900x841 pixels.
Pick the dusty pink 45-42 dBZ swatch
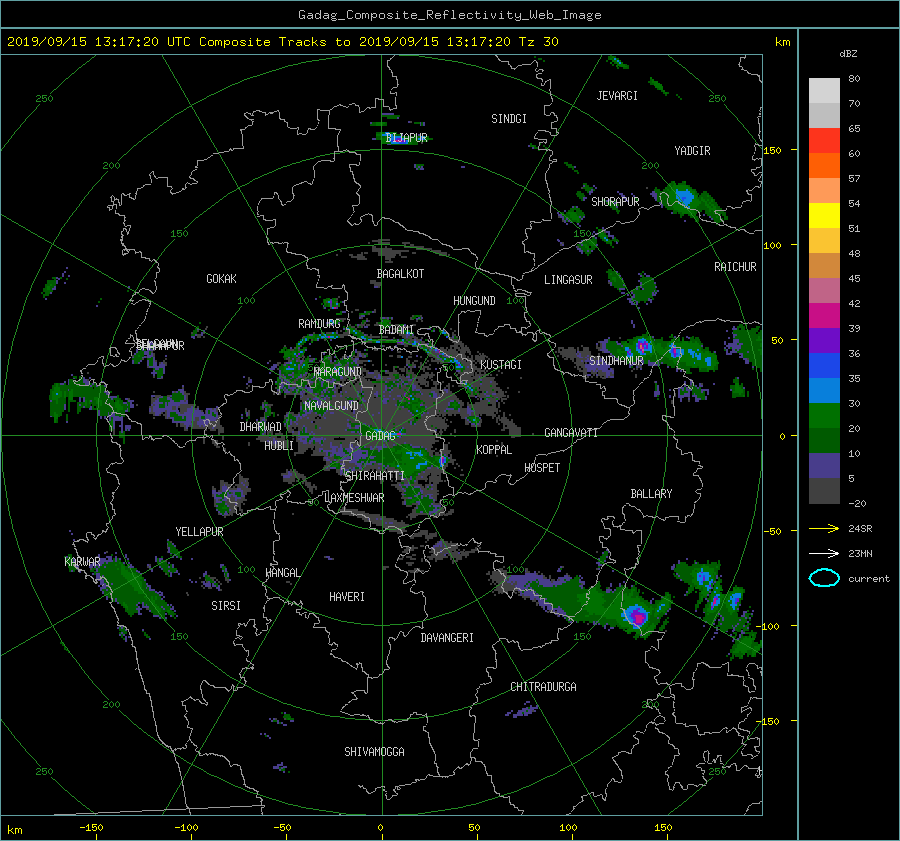tap(824, 291)
